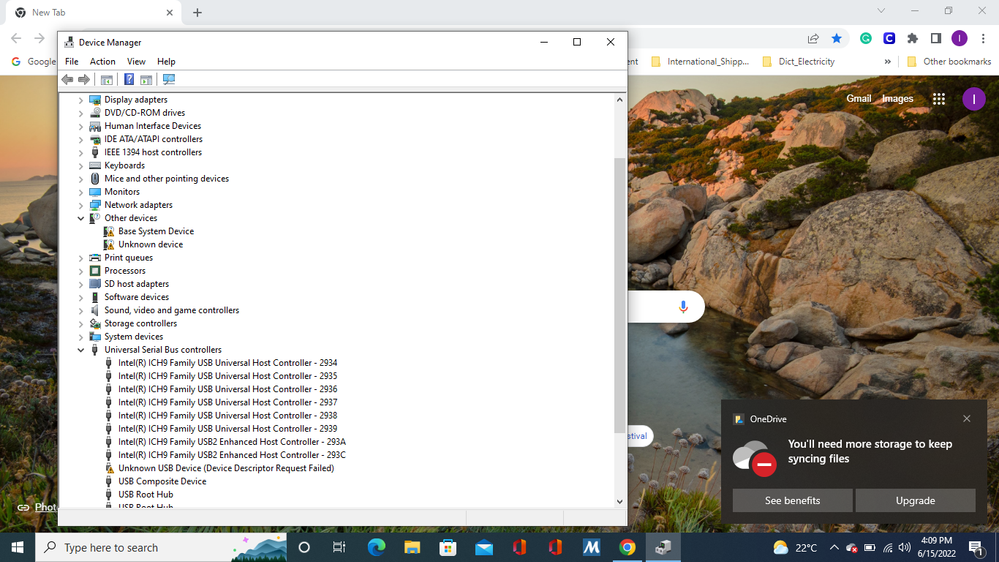Collapse Universal Serial Bus controllers node

(x=80, y=350)
